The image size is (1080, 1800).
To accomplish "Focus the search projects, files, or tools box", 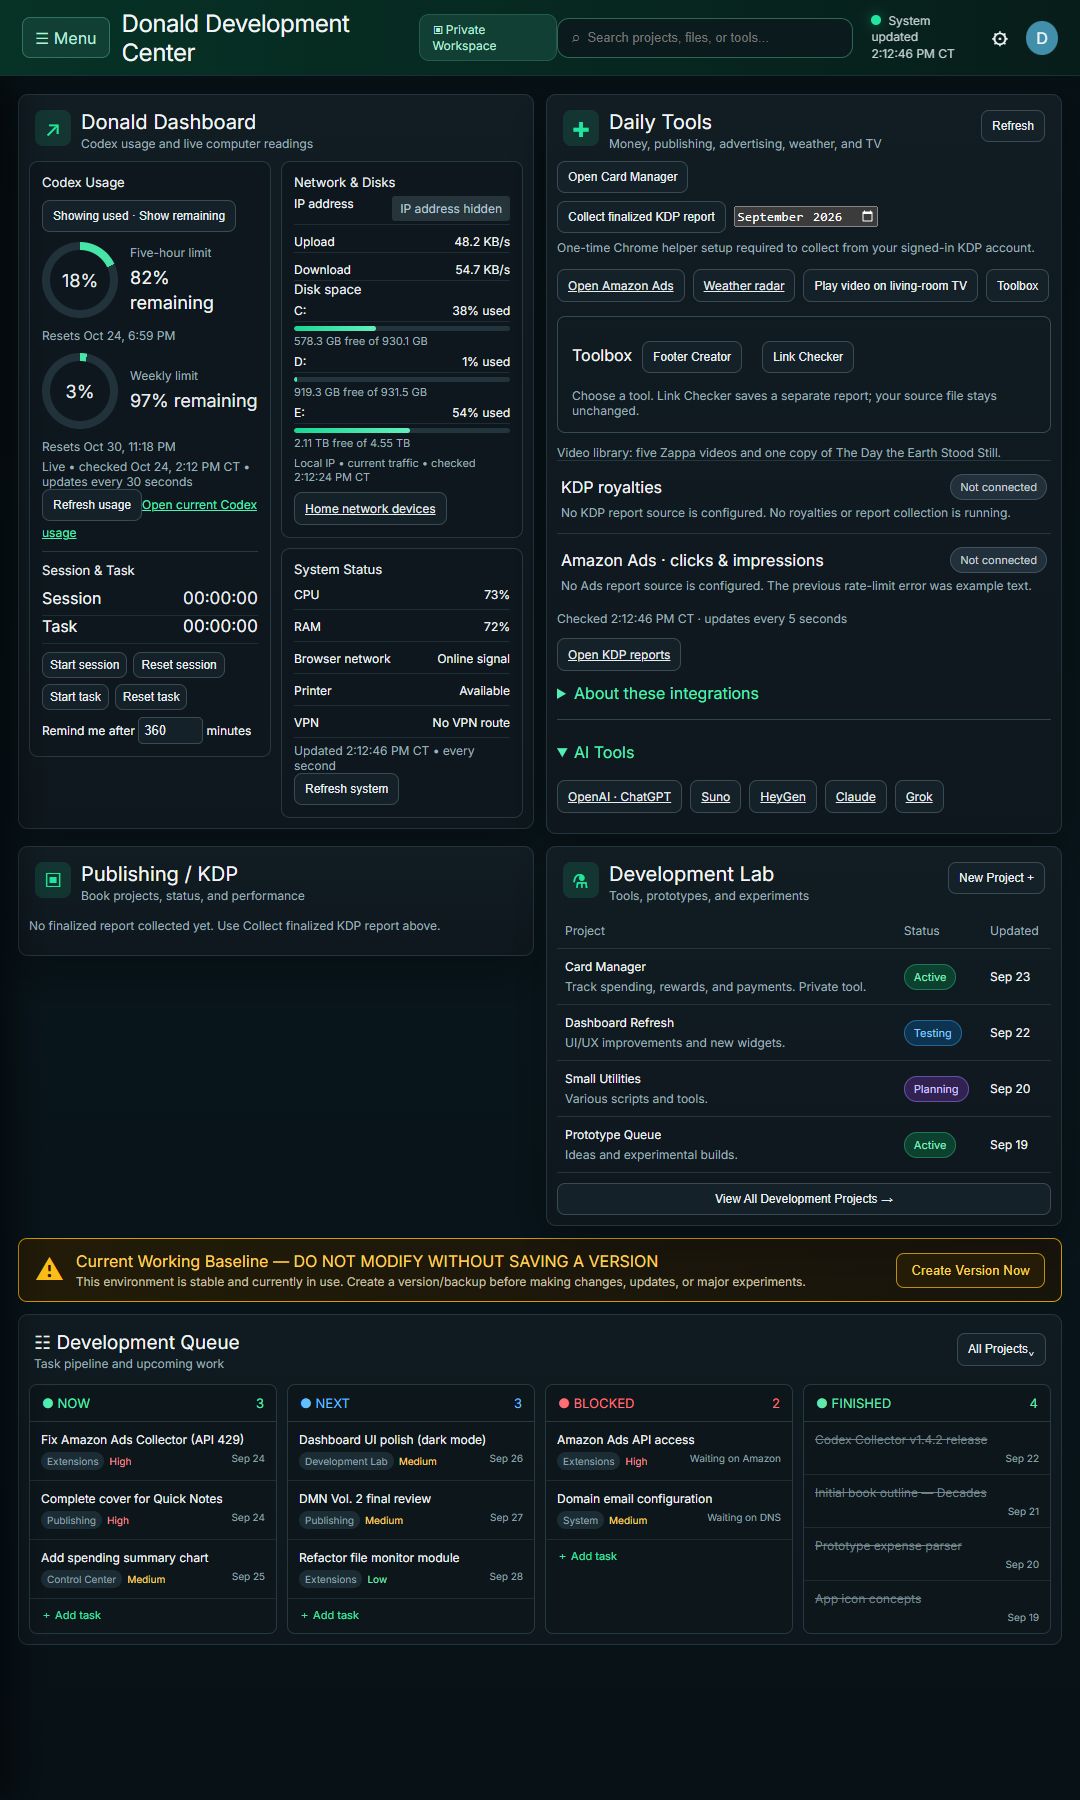I will click(x=705, y=38).
